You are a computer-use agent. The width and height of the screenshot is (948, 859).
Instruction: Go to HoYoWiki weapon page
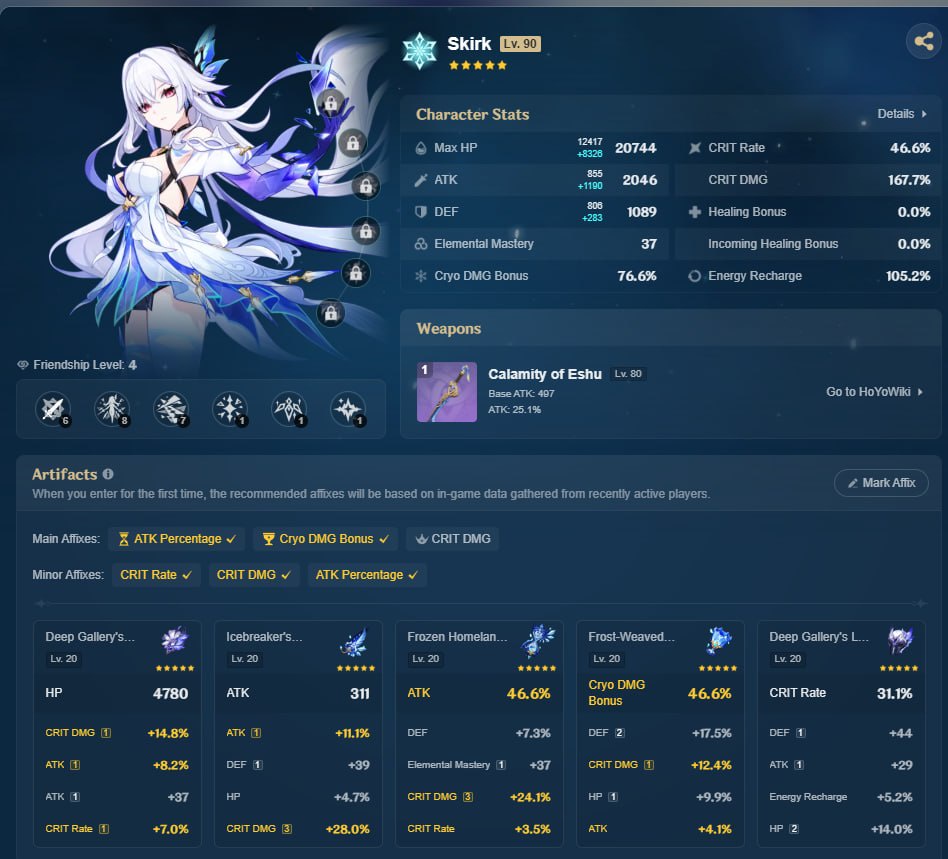point(874,392)
